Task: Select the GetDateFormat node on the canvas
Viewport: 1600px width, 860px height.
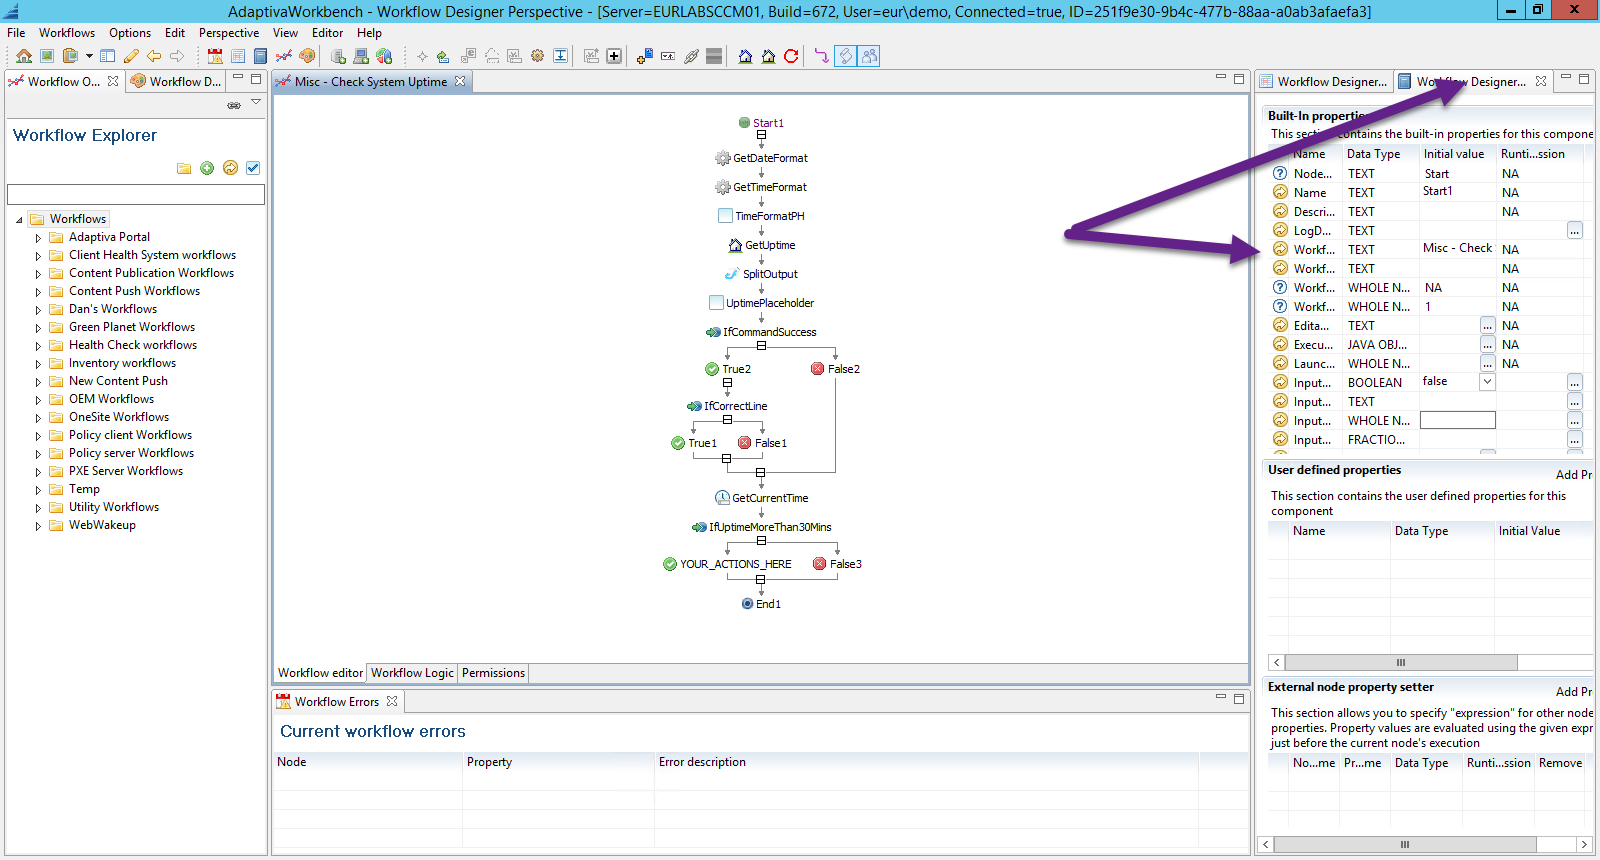Action: [762, 158]
